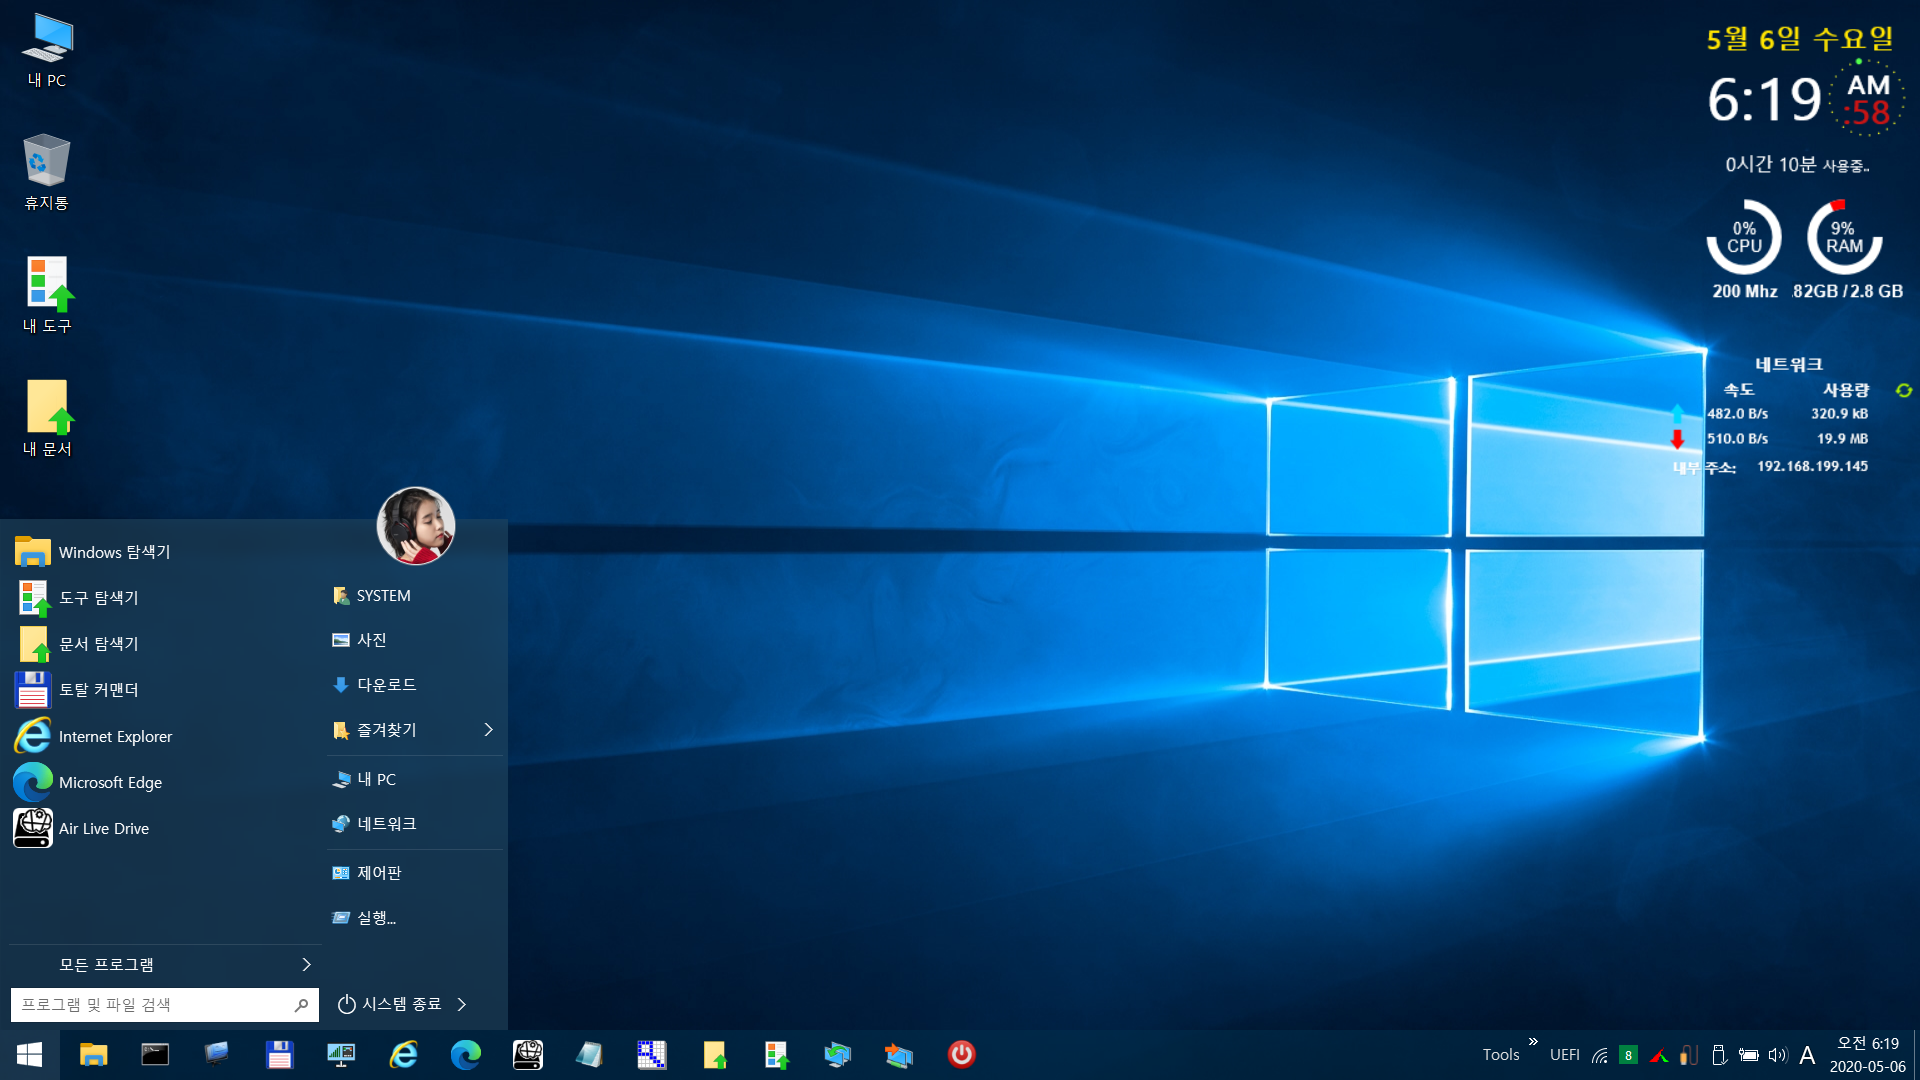Screen dimensions: 1920x1080
Task: Open the 내 문서 desktop shortcut
Action: coord(47,418)
